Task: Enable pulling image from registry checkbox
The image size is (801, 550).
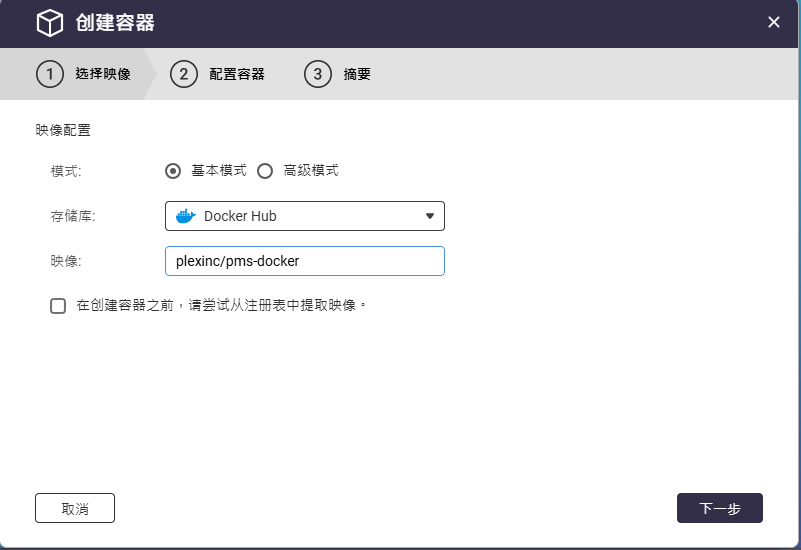Action: pyautogui.click(x=58, y=306)
